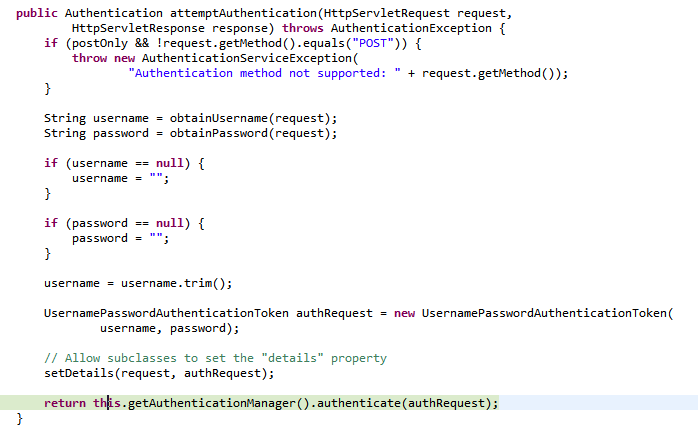
Task: Click the final closing brace of the method
Action: 19,419
